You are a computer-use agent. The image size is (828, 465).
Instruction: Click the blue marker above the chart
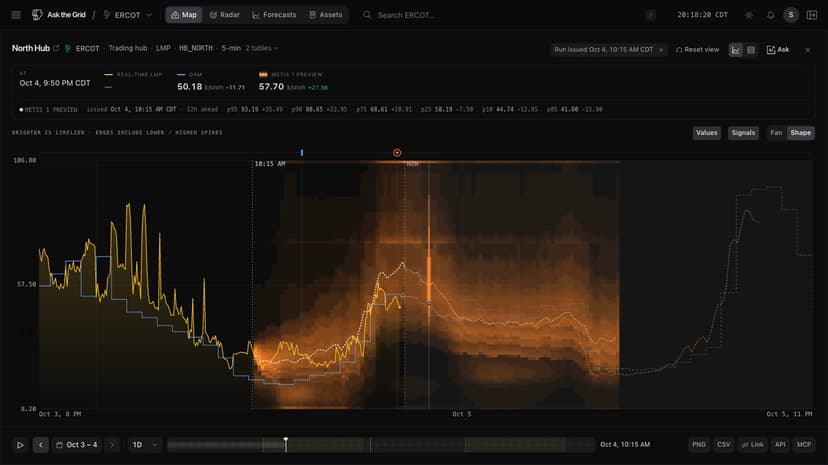(x=302, y=153)
